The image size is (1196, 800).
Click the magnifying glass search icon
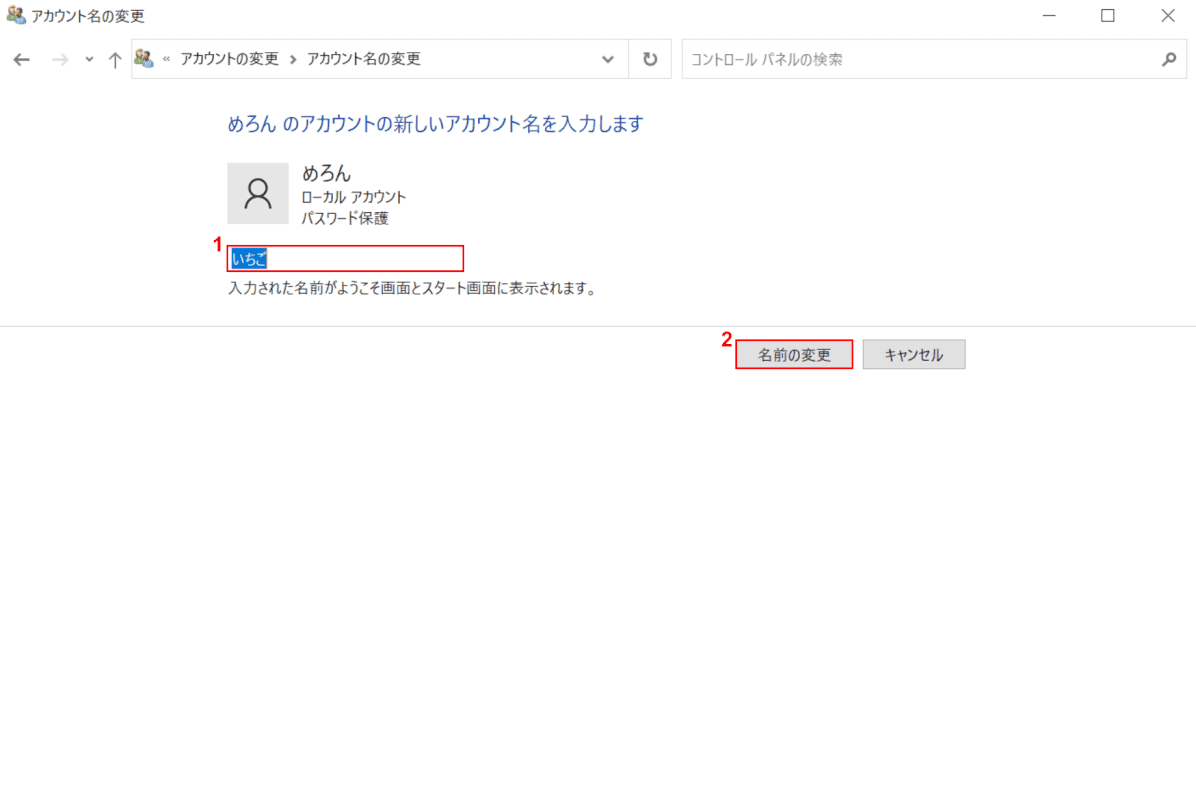[1169, 59]
